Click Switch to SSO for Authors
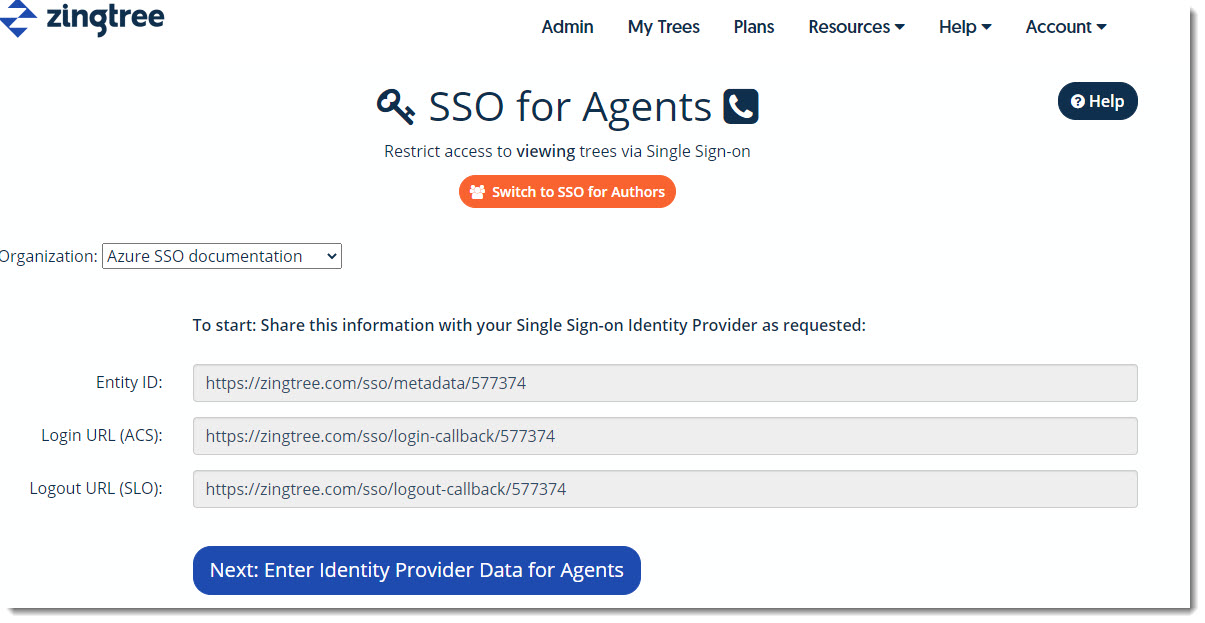Screen dimensions: 1205x623 (x=567, y=191)
